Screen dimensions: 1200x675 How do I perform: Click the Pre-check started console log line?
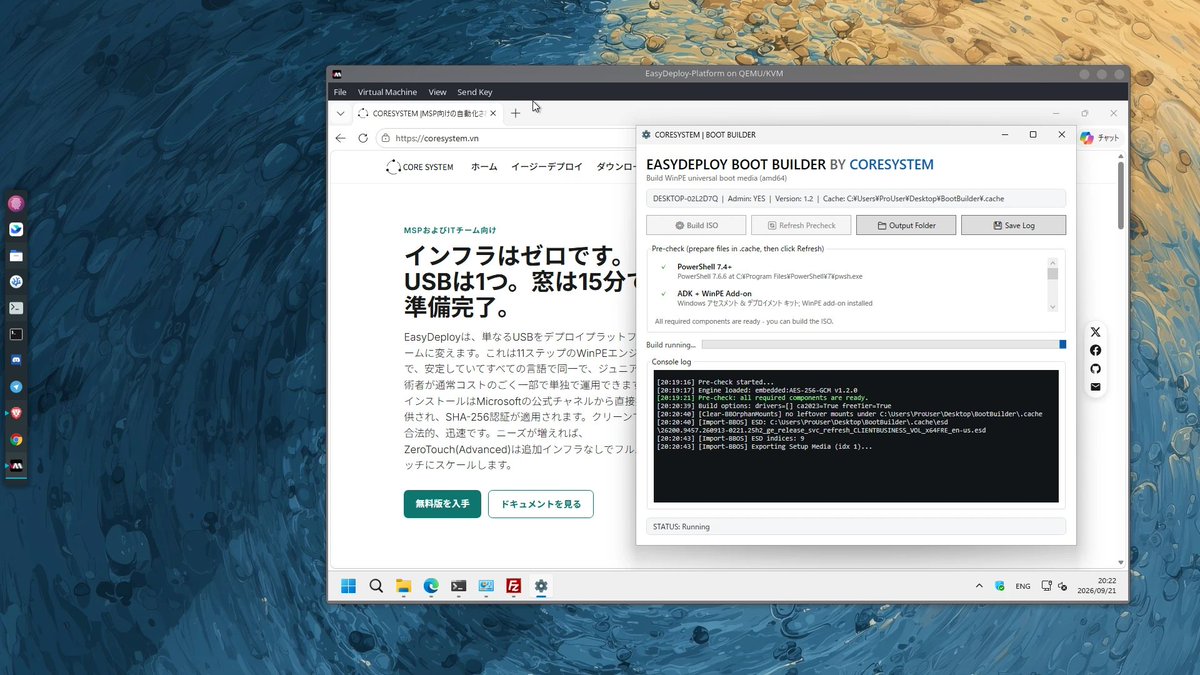pos(715,382)
